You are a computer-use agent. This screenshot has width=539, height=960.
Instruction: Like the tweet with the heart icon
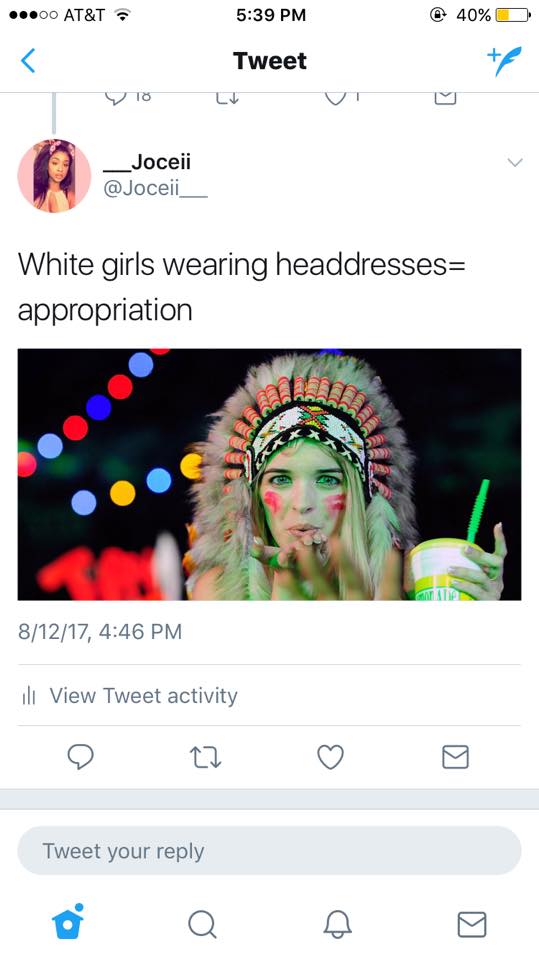[330, 757]
